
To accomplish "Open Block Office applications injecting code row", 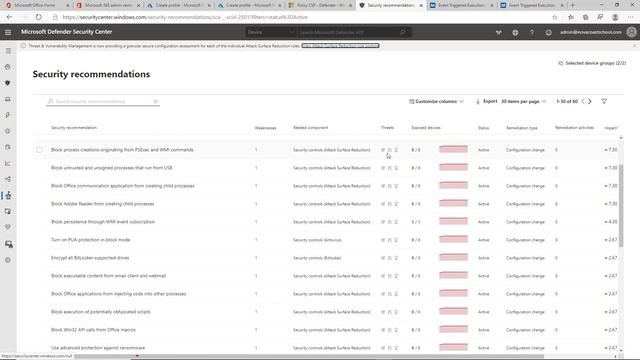I will coord(118,293).
